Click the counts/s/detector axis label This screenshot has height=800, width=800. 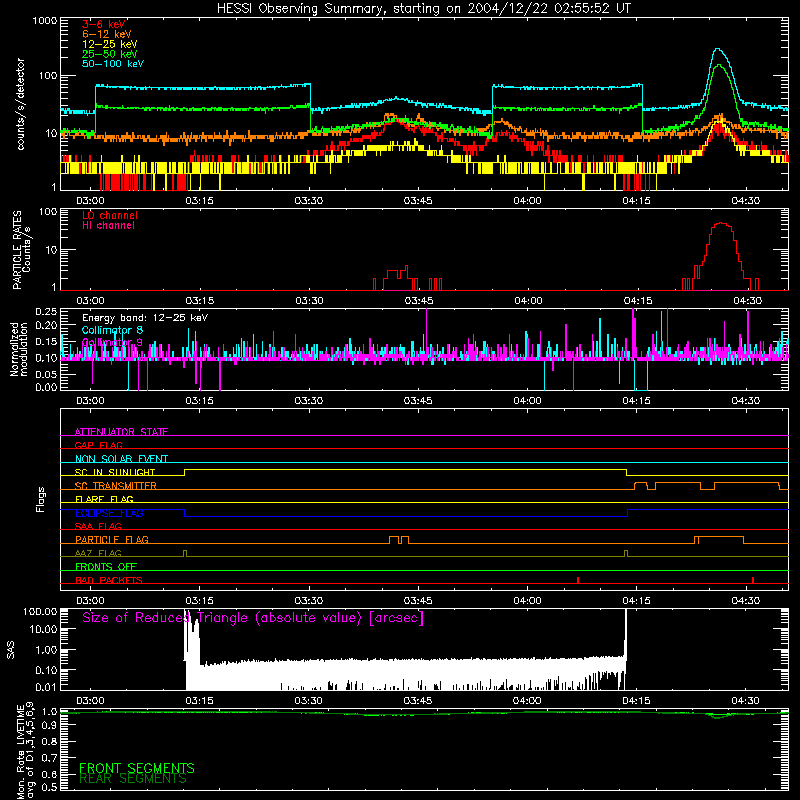point(20,104)
